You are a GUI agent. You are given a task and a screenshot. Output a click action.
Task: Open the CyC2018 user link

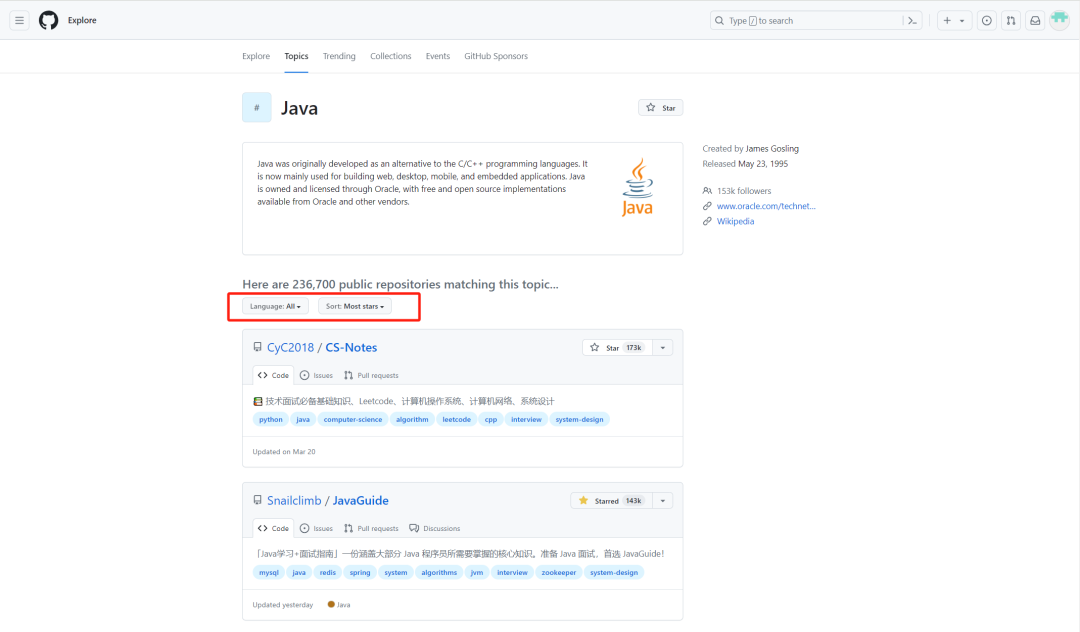click(x=290, y=348)
